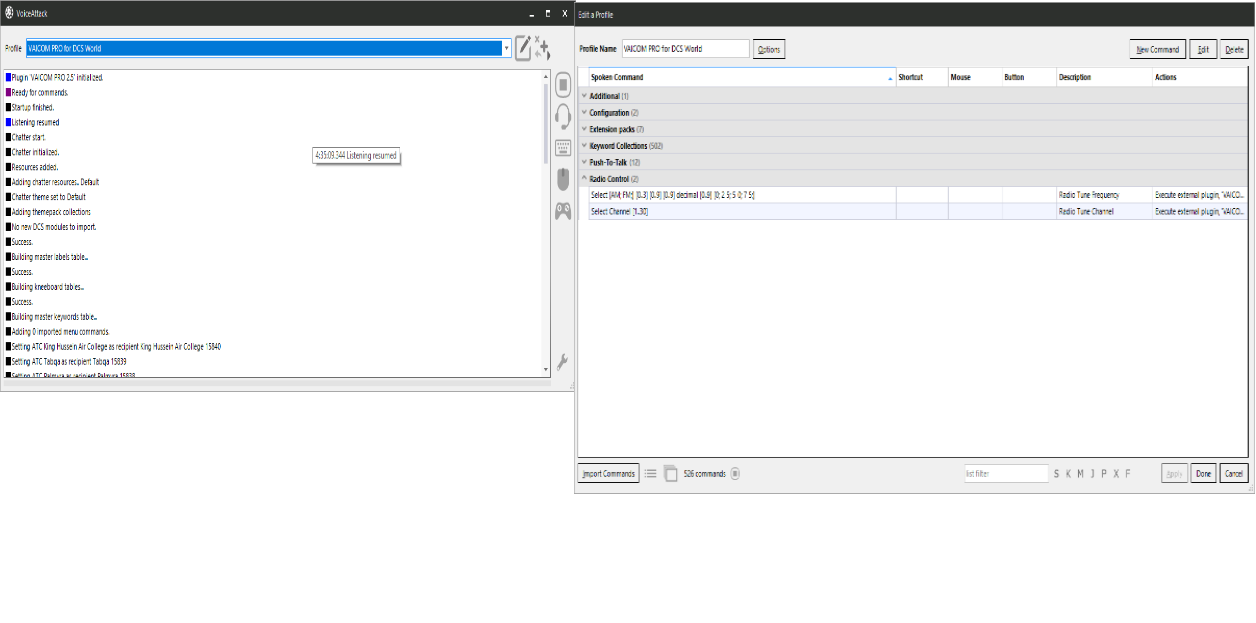Image resolution: width=1256 pixels, height=623 pixels.
Task: Expand the Keyword Collections (502) category
Action: tap(584, 146)
